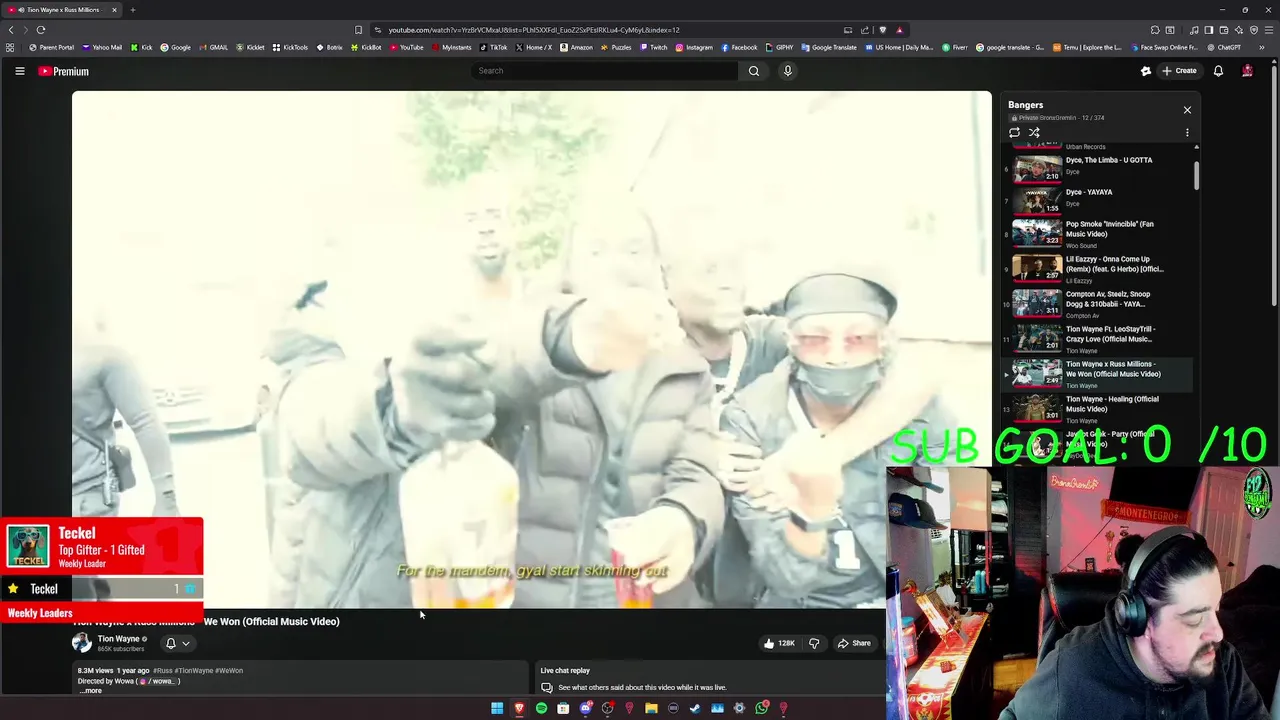
Task: Click the Bangers playlist title
Action: point(1025,105)
